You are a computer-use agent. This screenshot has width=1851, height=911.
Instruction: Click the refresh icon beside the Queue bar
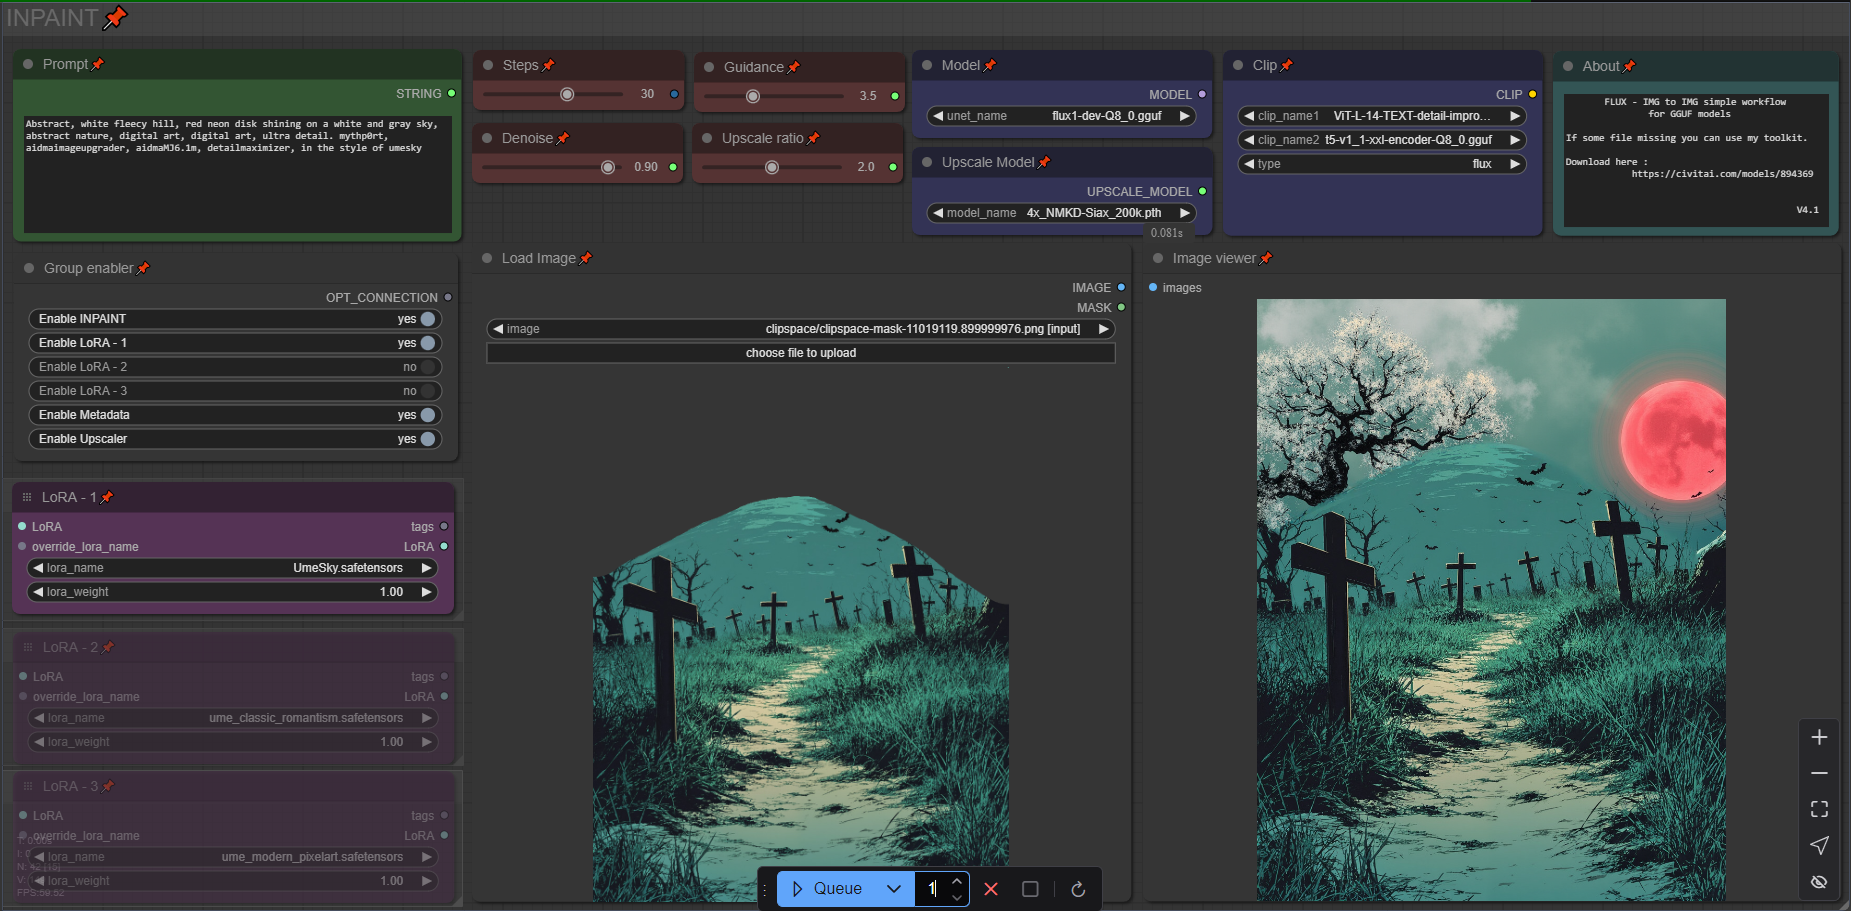[1078, 889]
